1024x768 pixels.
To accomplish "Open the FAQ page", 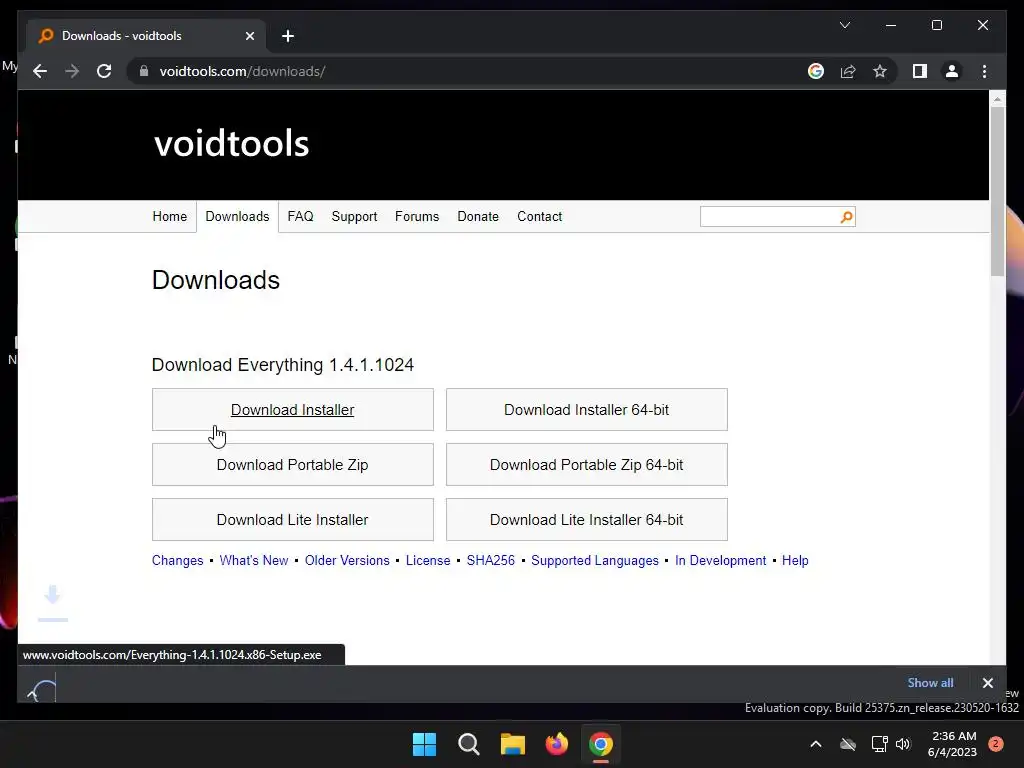I will (x=300, y=216).
